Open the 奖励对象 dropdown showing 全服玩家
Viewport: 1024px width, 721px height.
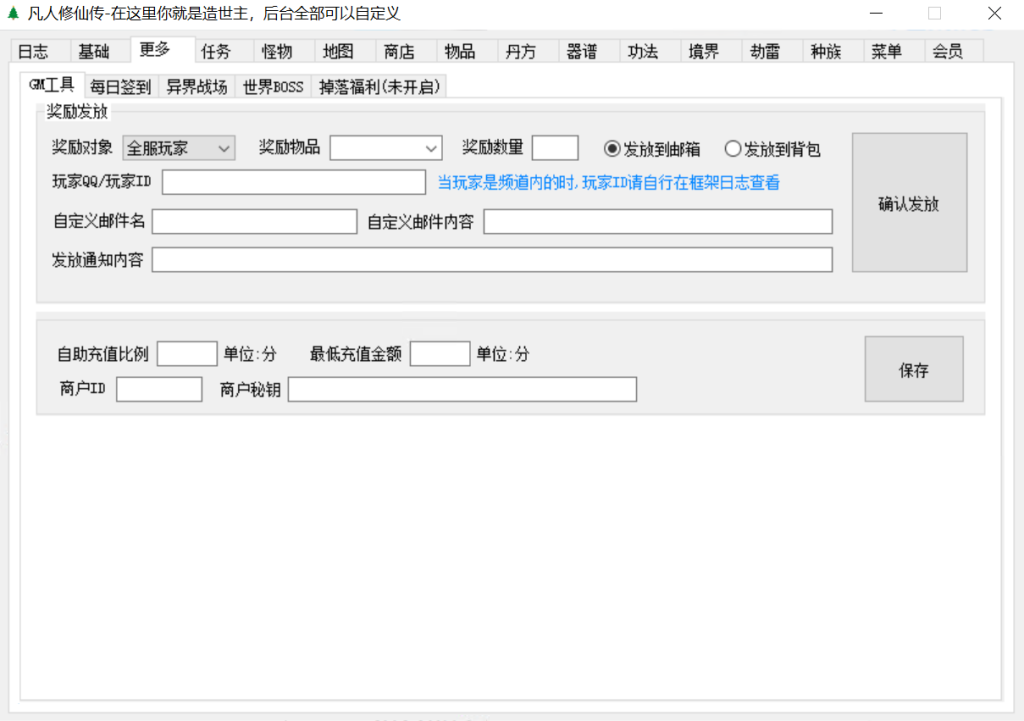tap(179, 148)
